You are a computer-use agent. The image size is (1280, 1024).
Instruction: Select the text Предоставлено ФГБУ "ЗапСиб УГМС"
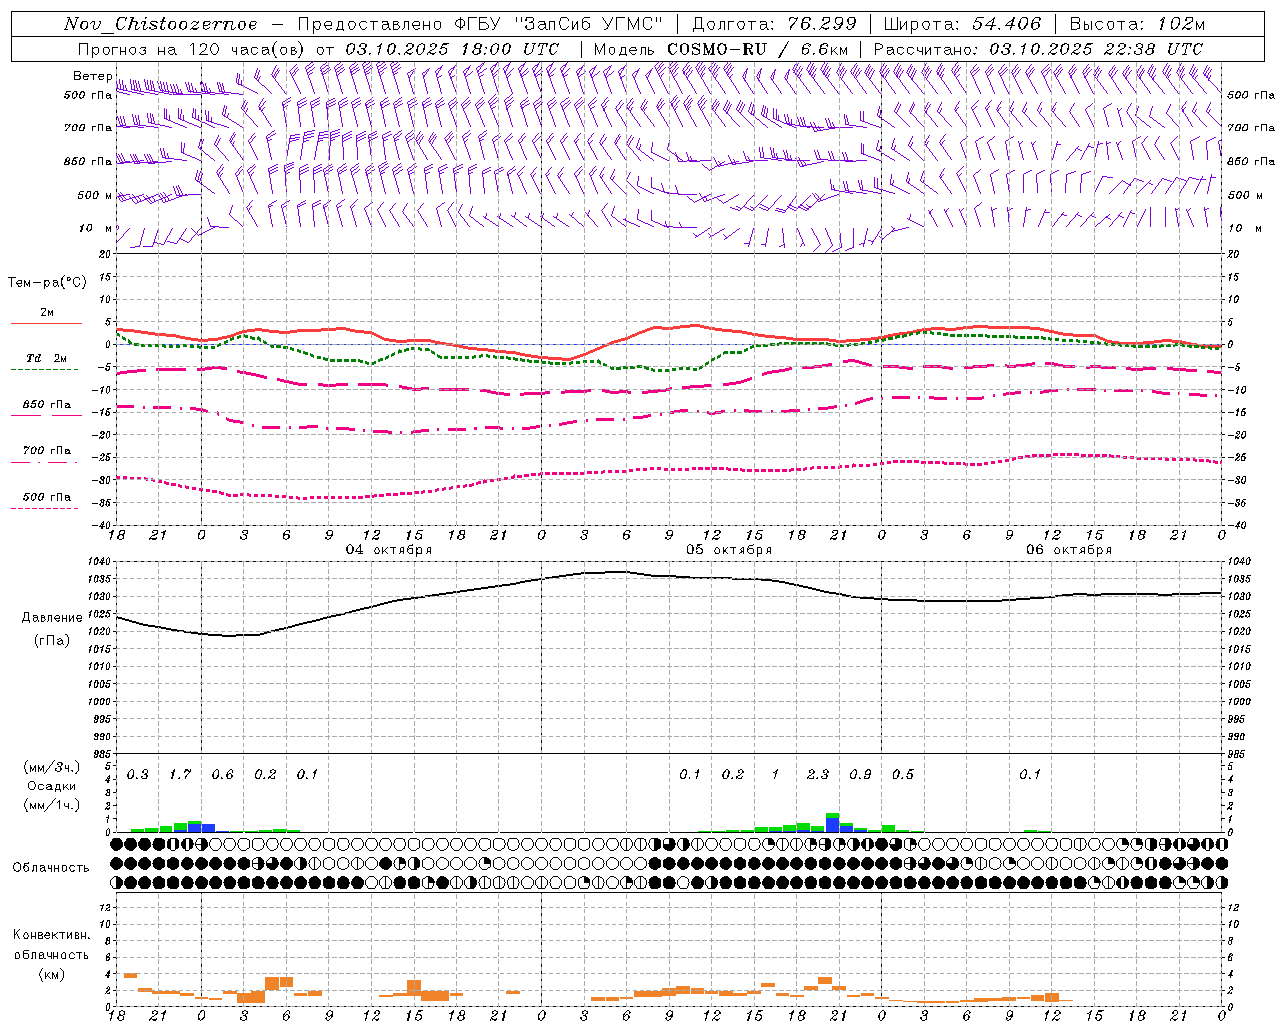coord(481,24)
